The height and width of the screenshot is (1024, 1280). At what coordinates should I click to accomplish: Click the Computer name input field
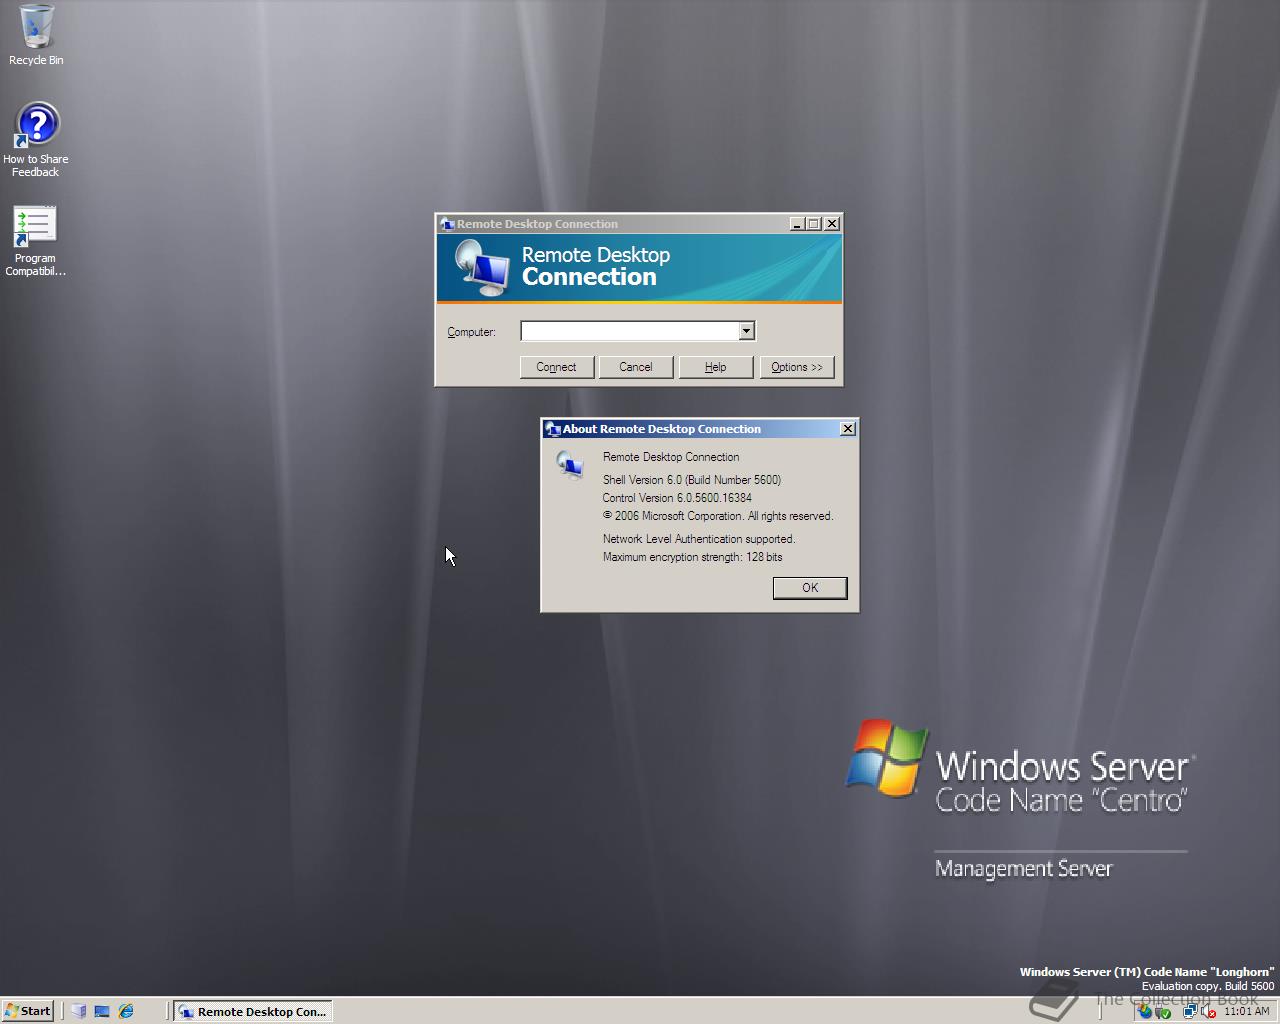point(629,331)
